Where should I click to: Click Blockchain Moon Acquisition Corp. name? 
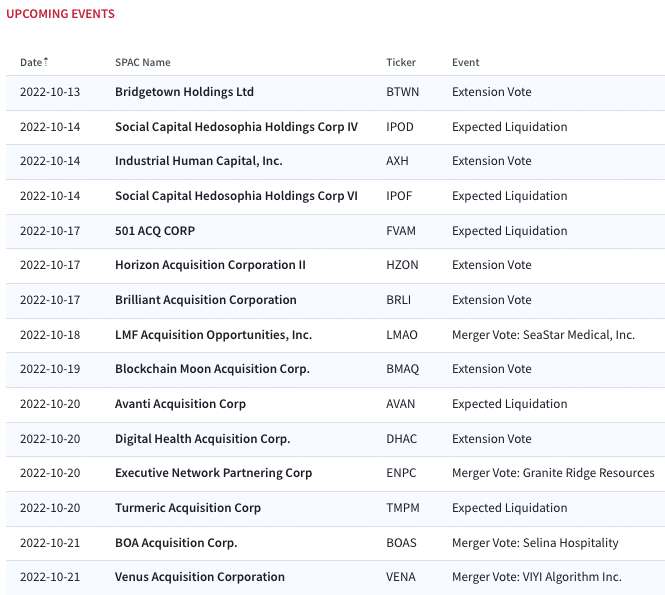pos(212,369)
